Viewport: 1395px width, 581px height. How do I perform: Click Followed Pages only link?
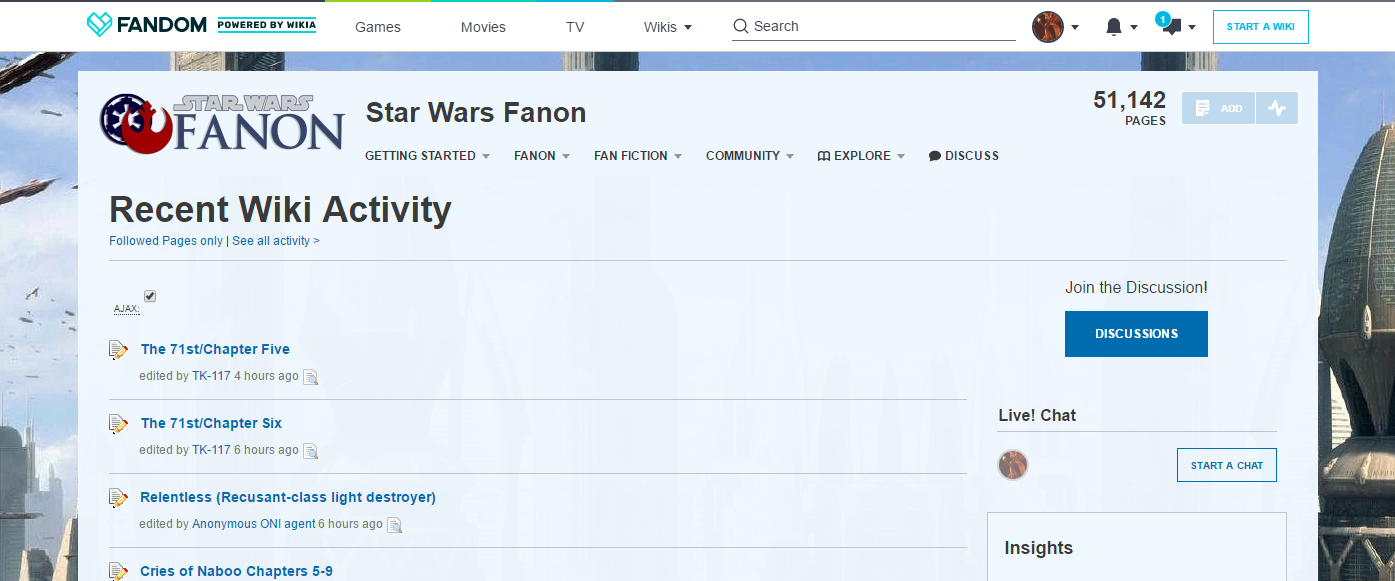166,241
